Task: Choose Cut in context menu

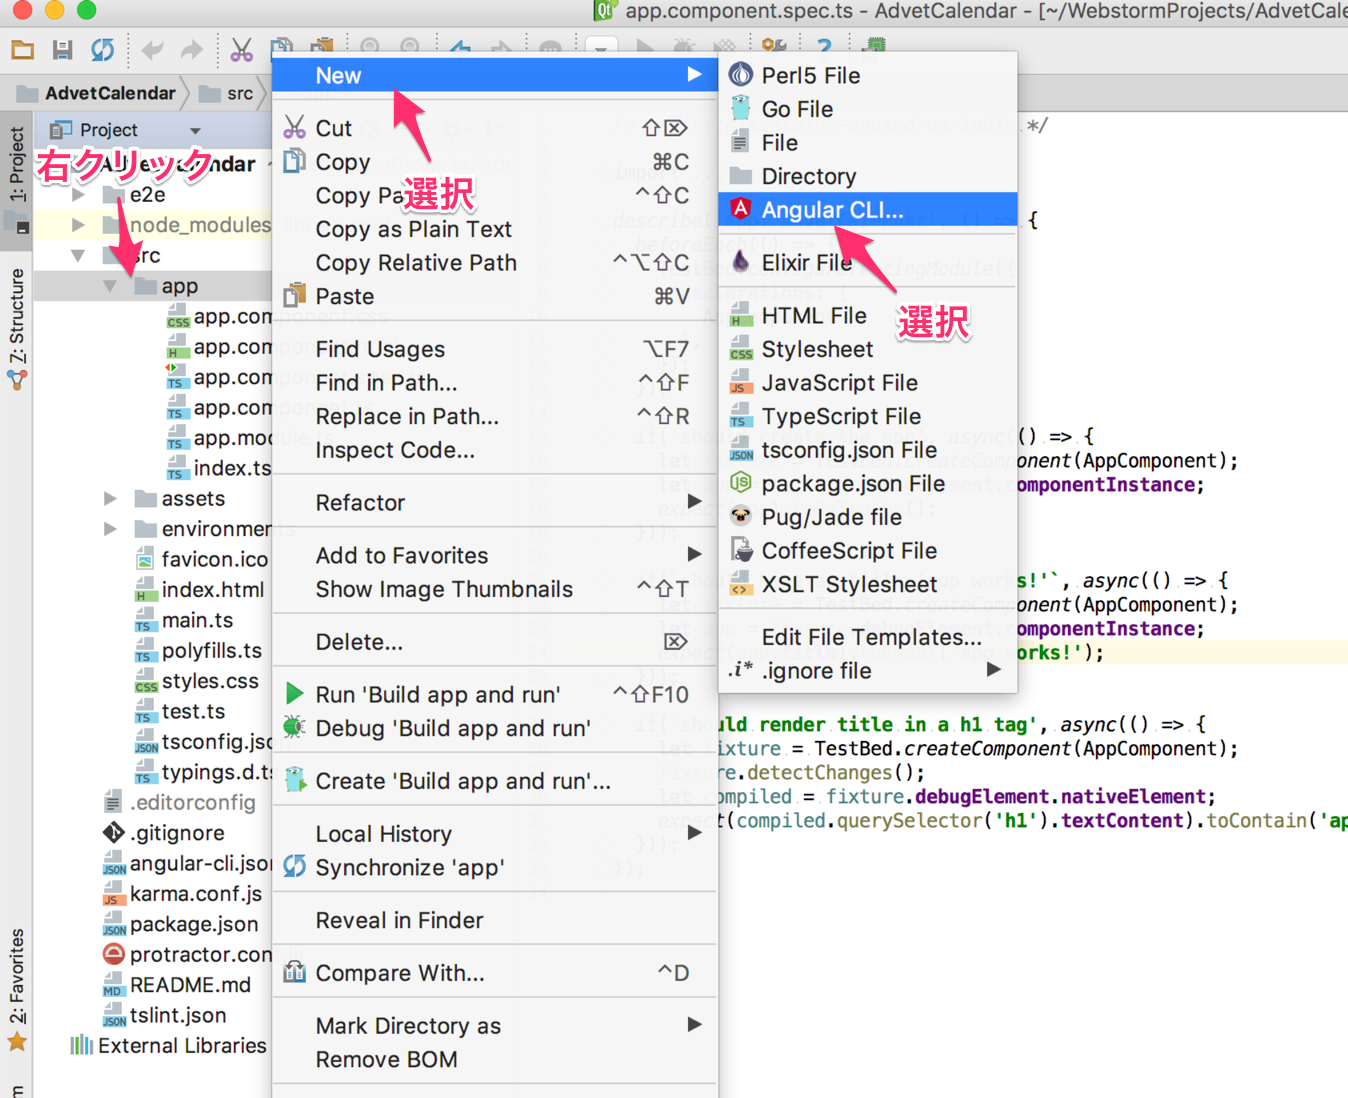Action: coord(495,128)
